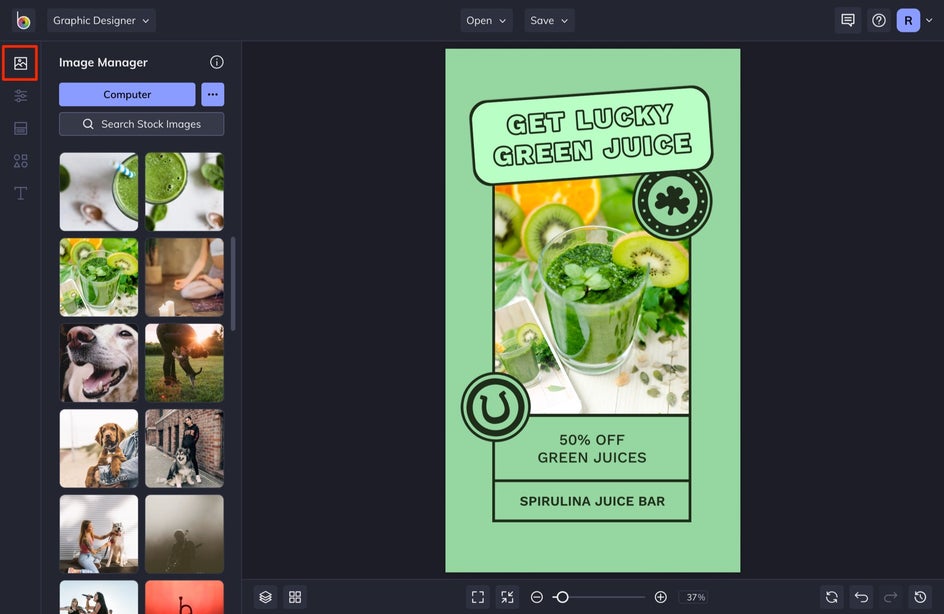Select the GET LUCKY GREEN JUICE title text
Screen dimensions: 944x614
(592, 136)
